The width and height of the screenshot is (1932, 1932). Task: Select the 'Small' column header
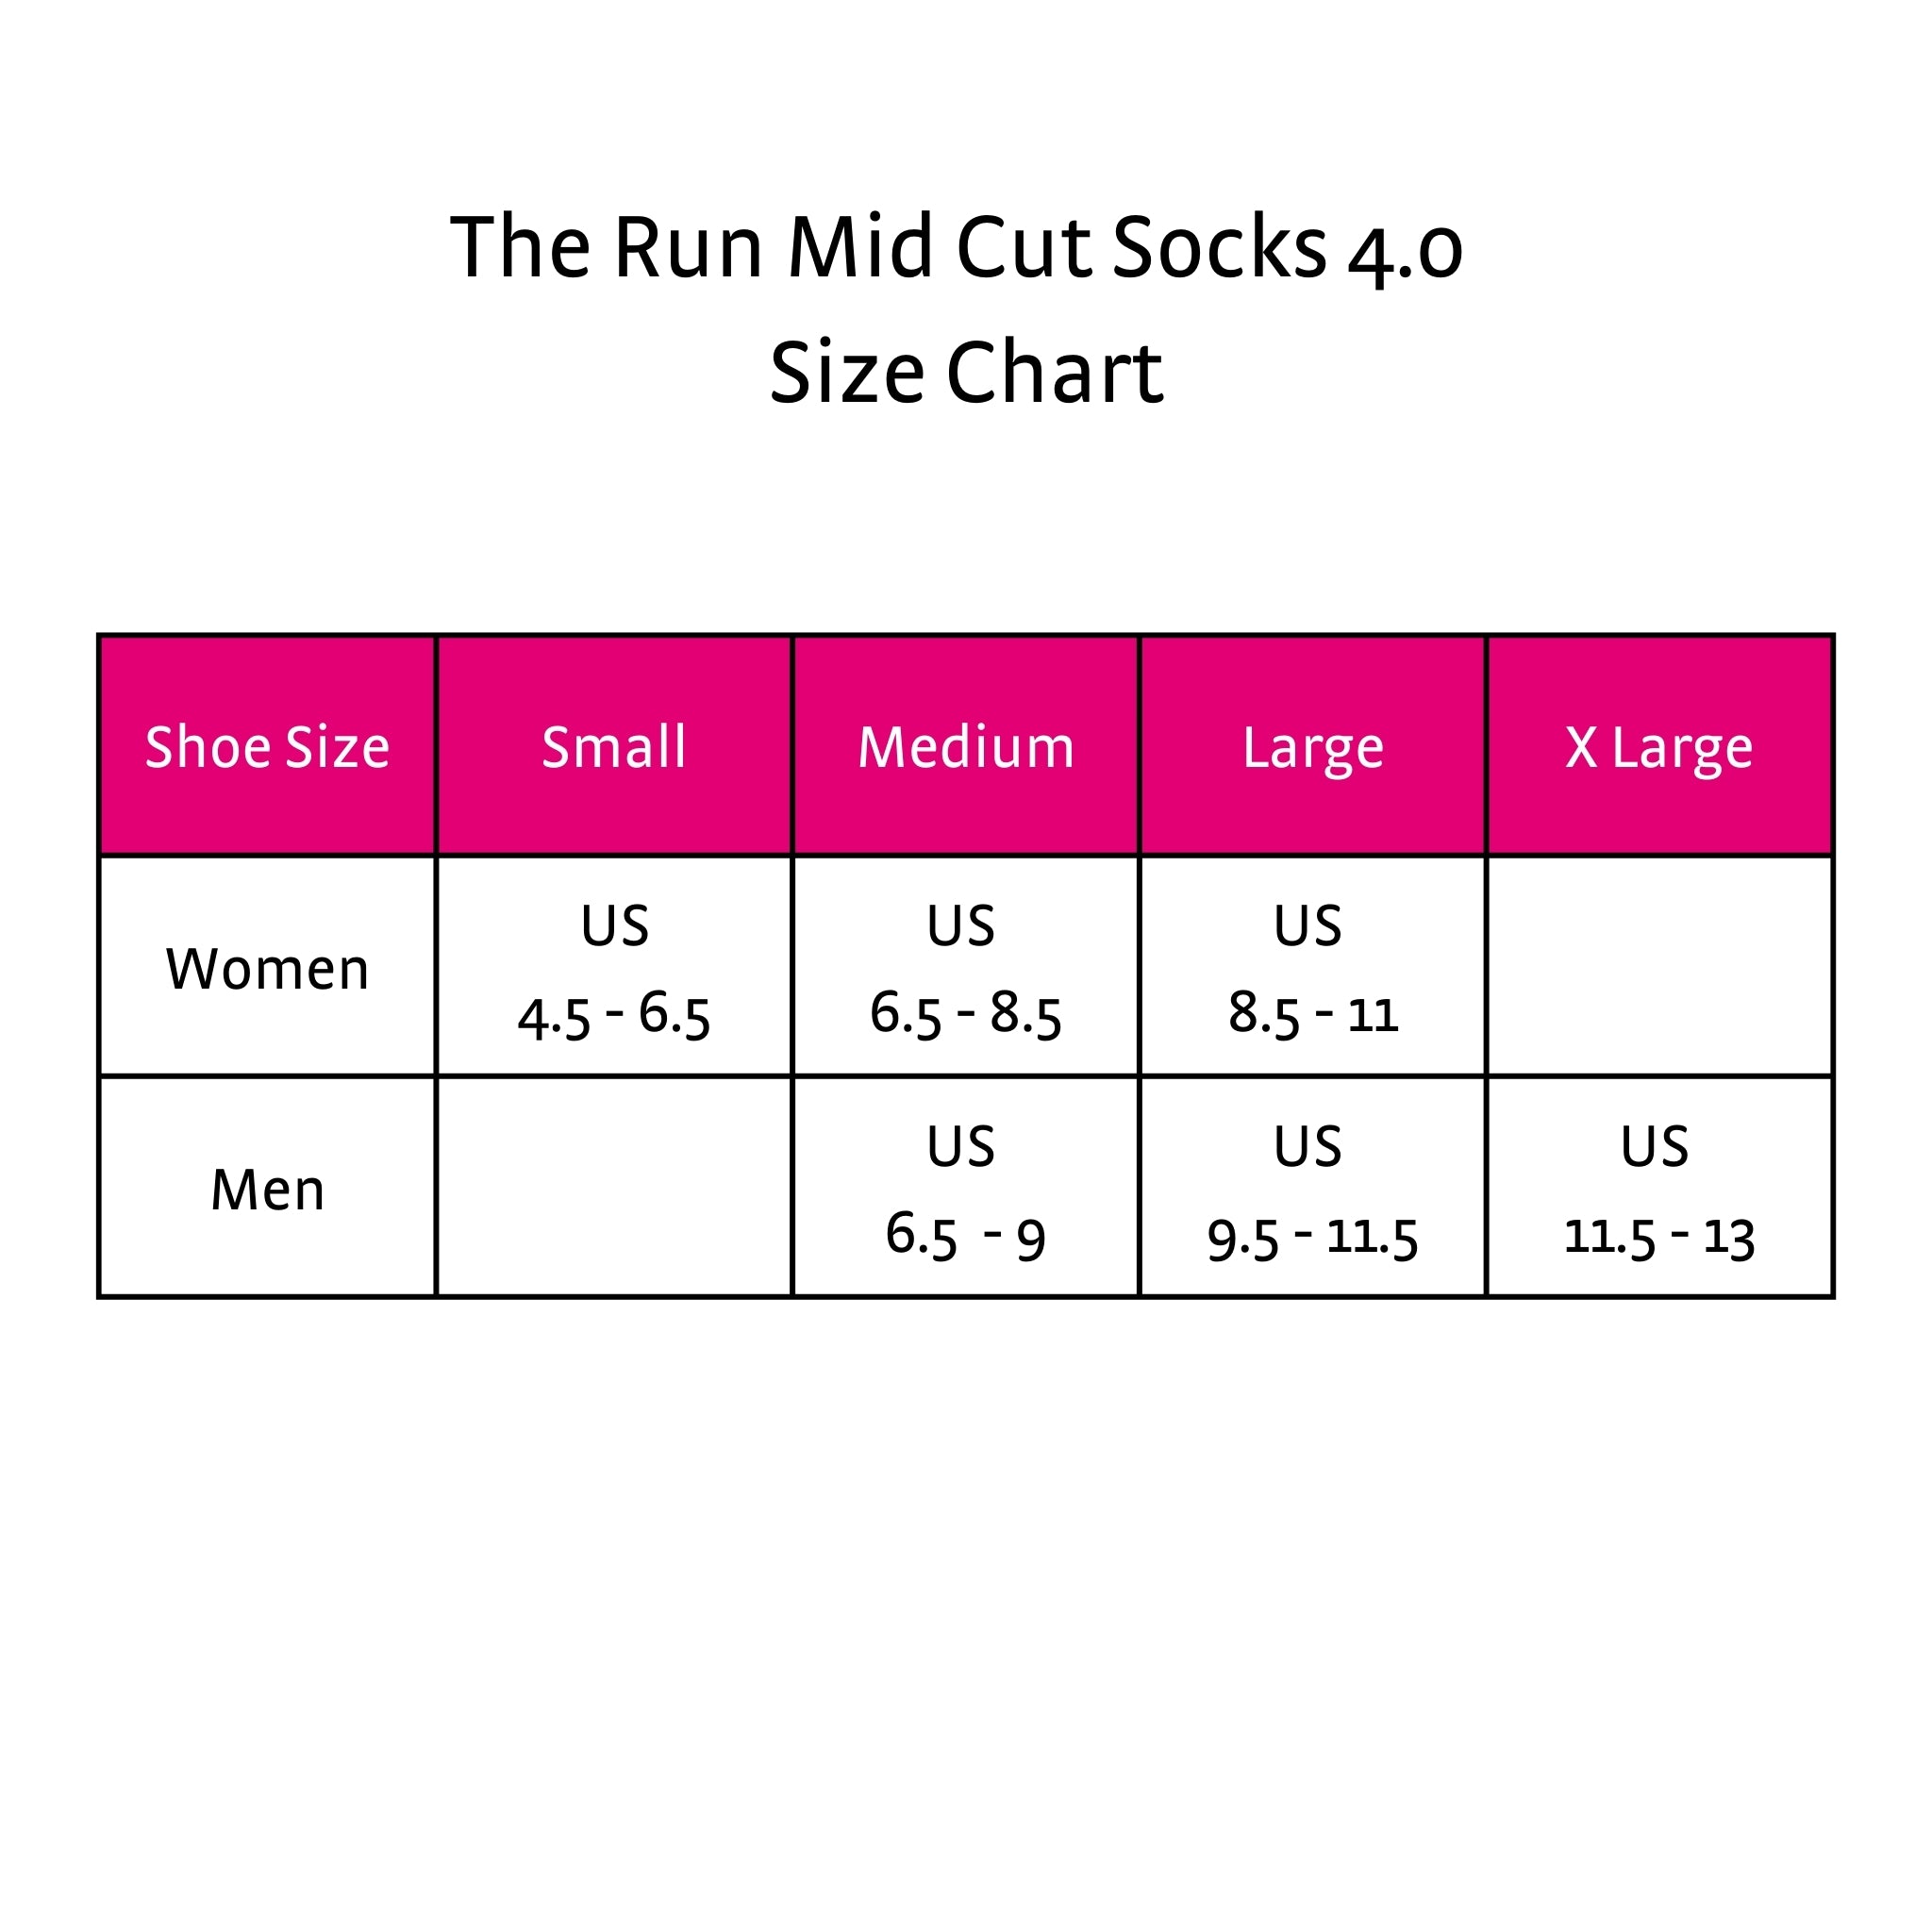[x=614, y=747]
